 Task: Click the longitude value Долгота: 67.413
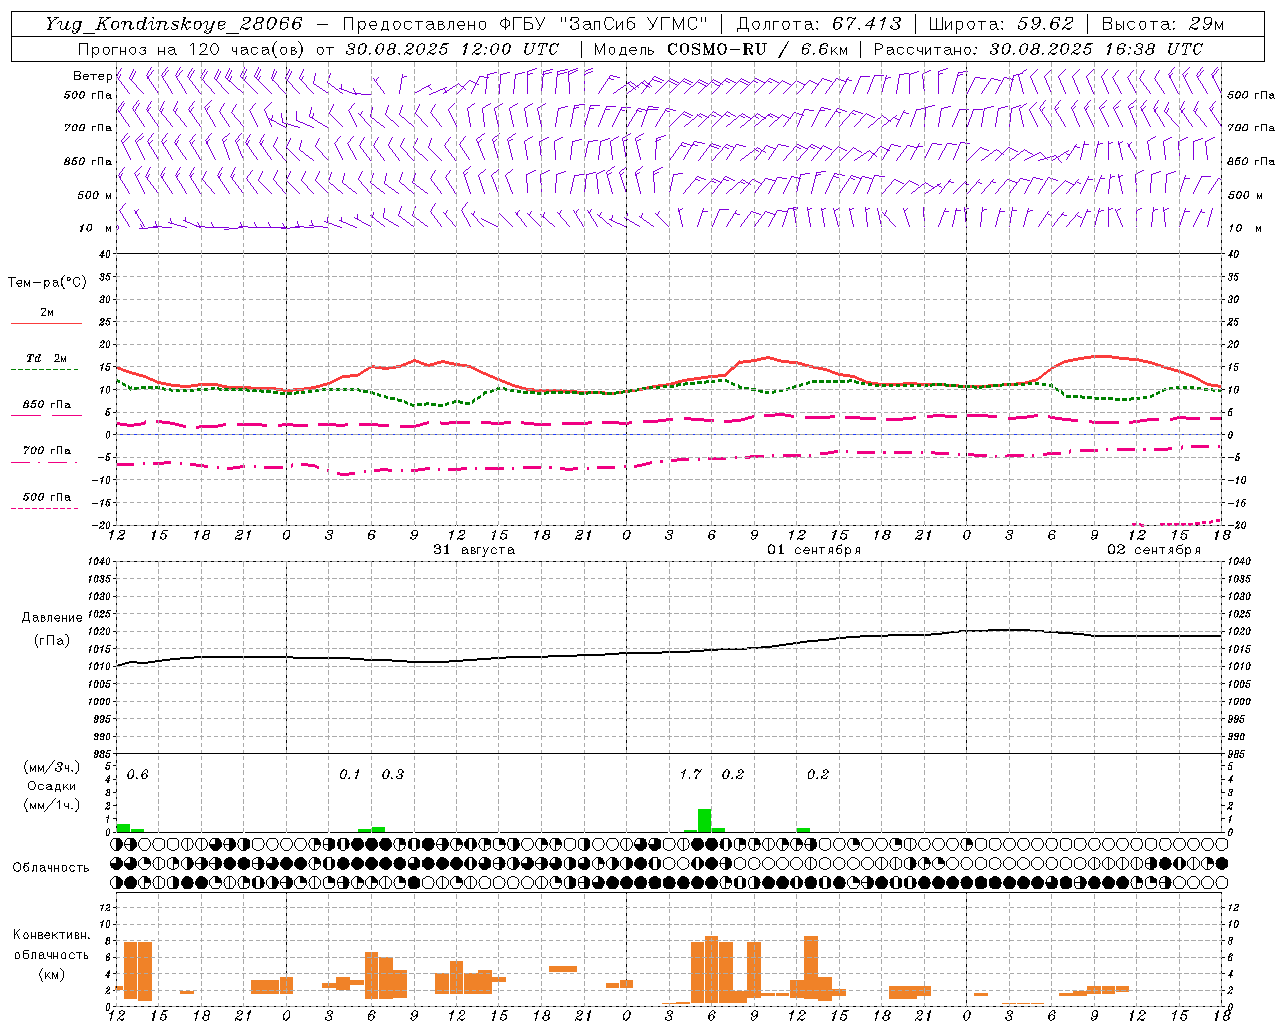[819, 24]
